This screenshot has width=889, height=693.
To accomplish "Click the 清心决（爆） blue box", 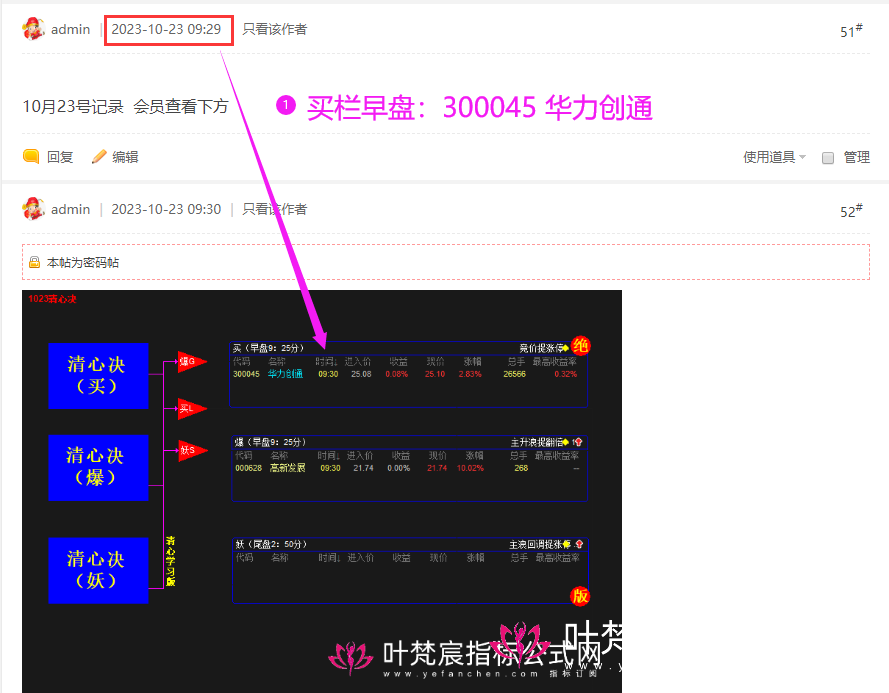I will (98, 467).
